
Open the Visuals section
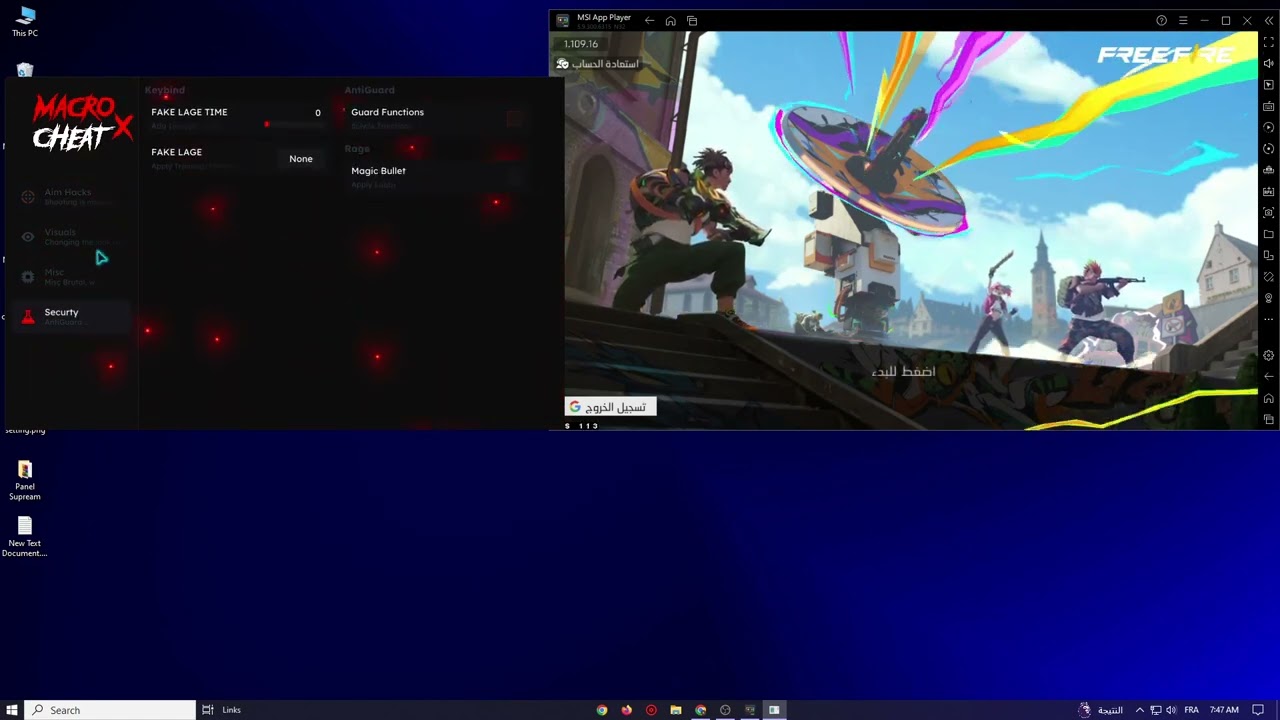click(x=70, y=236)
